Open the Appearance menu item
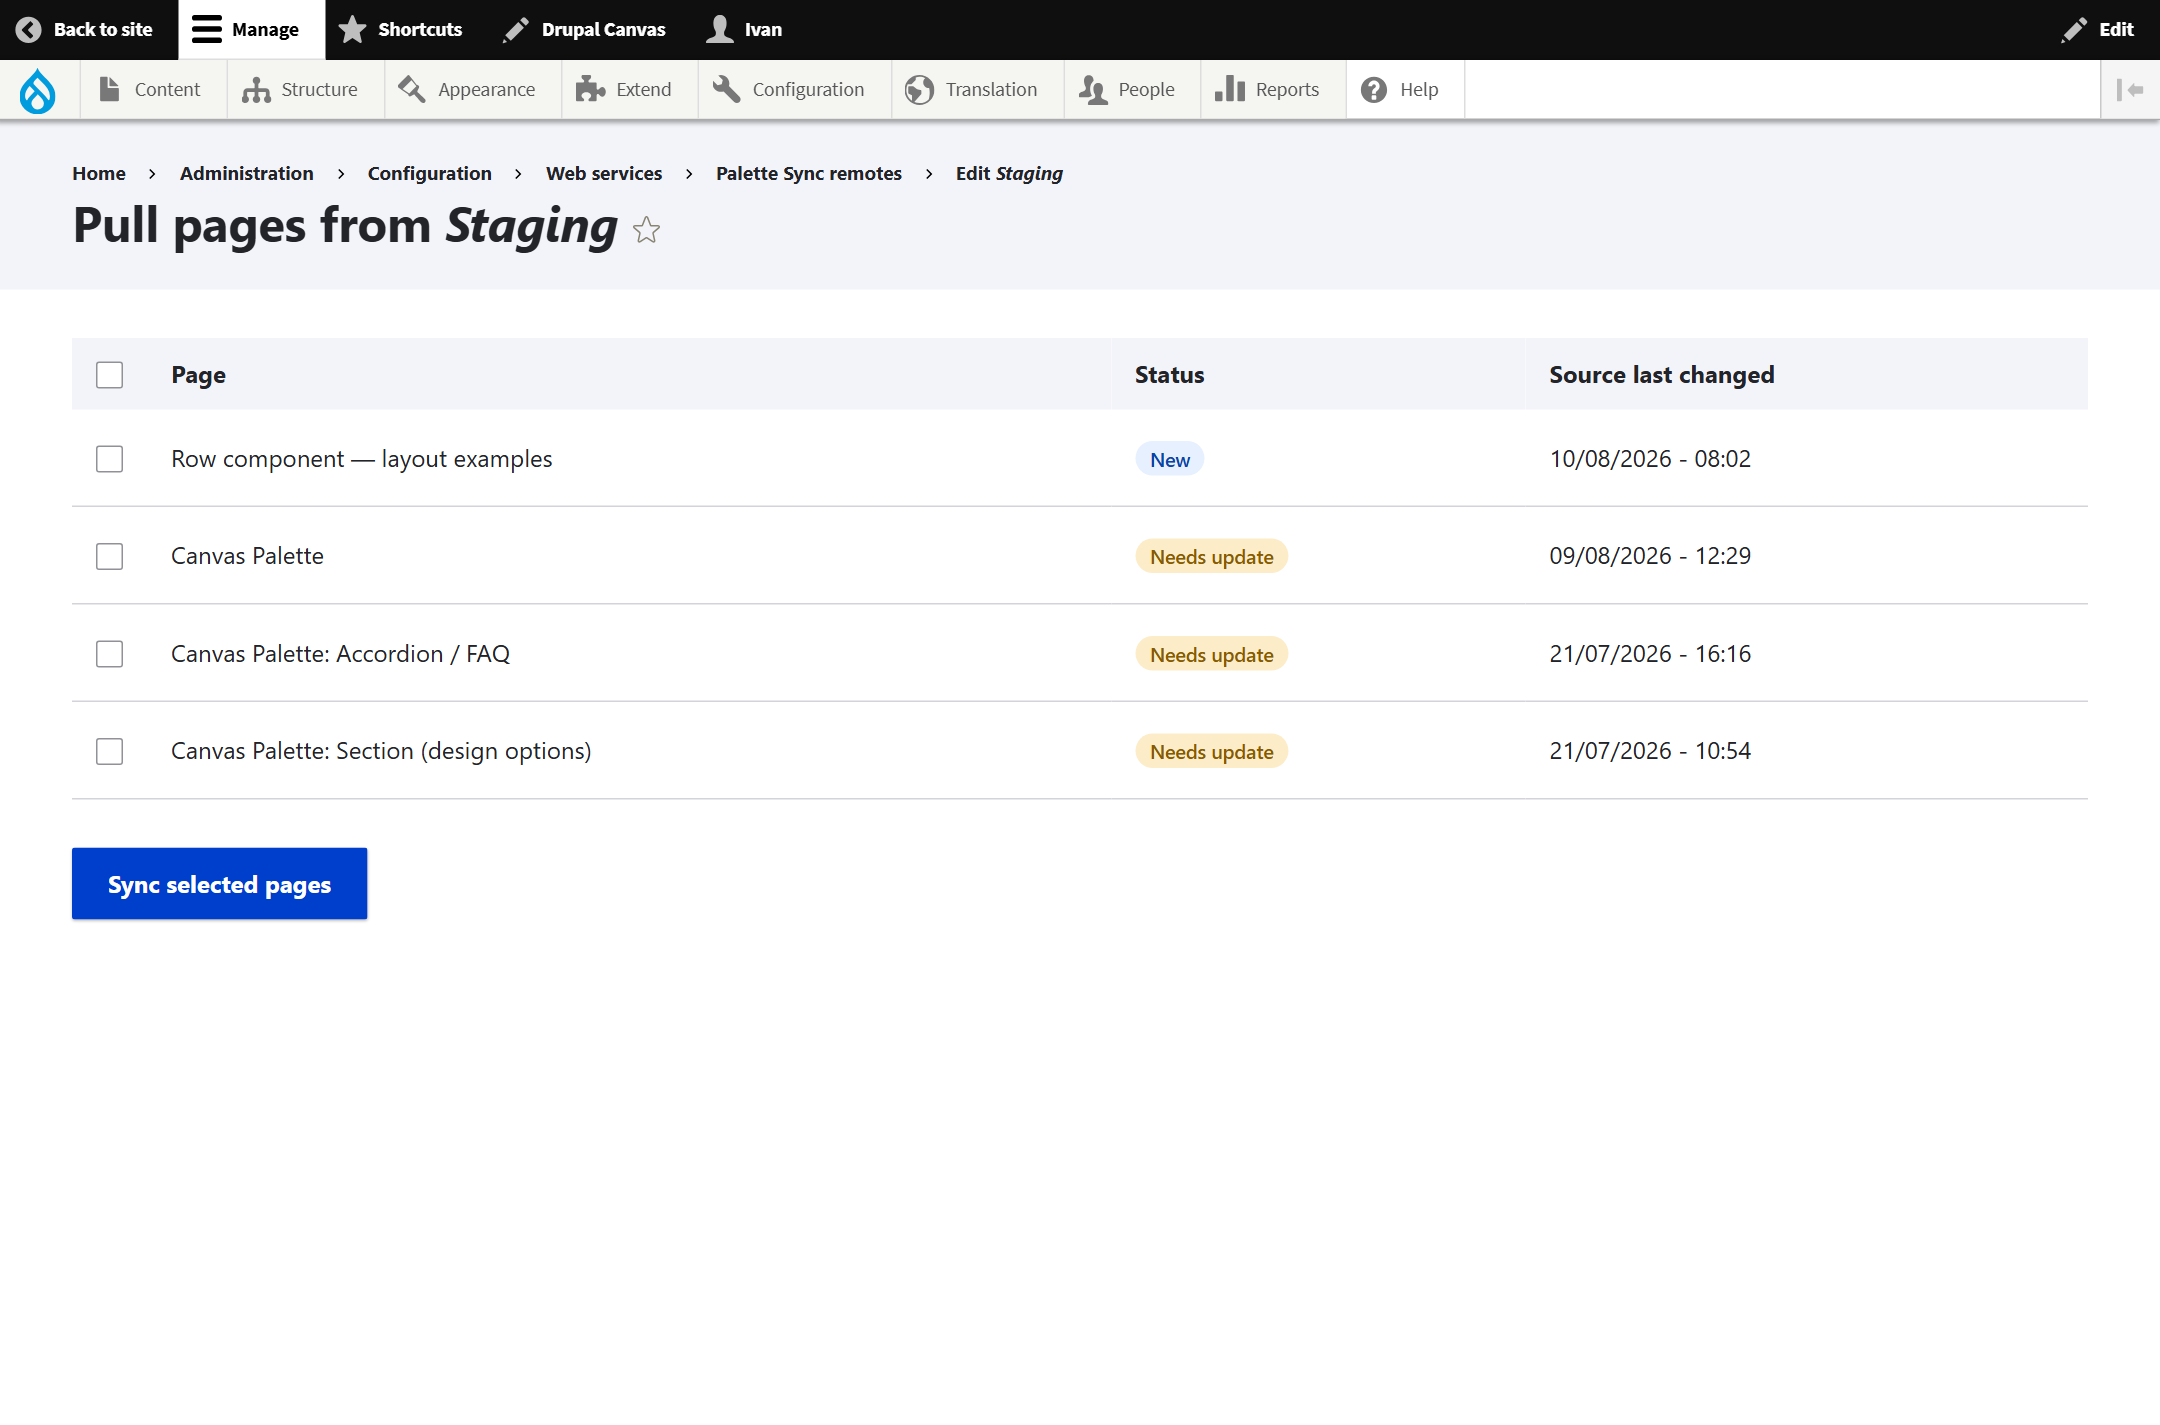The height and width of the screenshot is (1425, 2160). pyautogui.click(x=473, y=90)
